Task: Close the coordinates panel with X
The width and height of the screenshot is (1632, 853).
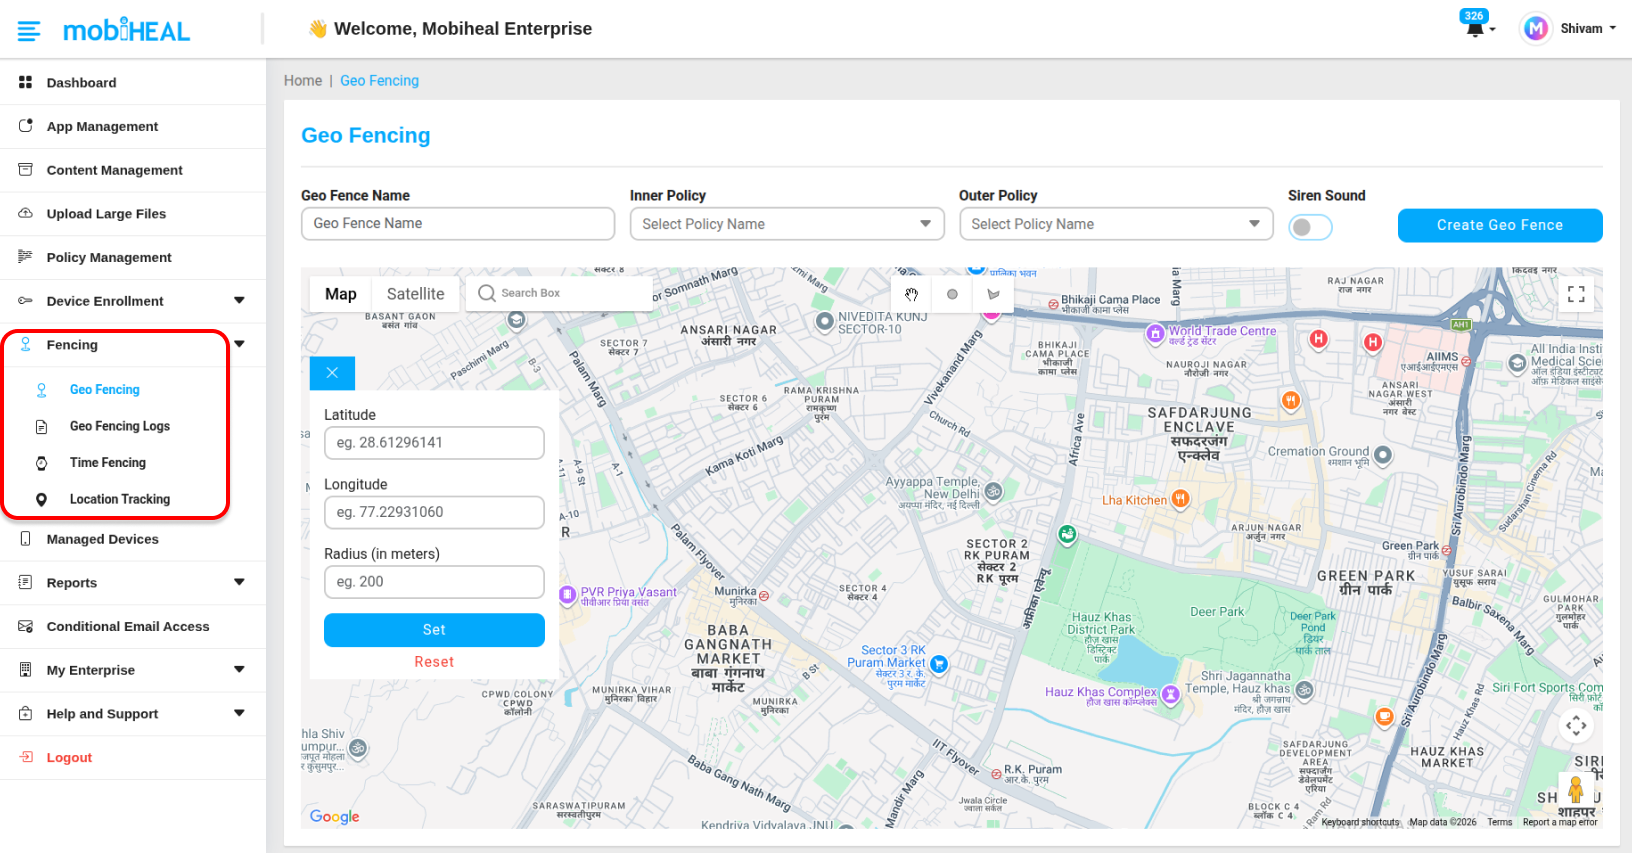Action: 332,373
